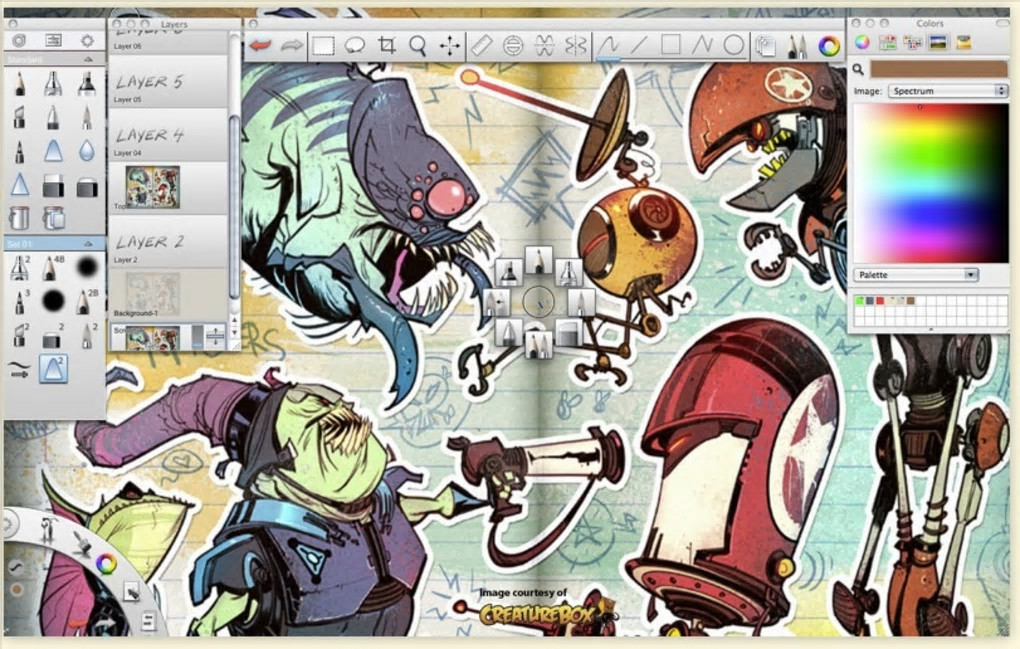This screenshot has width=1020, height=649.
Task: Open the Palette dropdown in Colors window
Action: point(916,275)
